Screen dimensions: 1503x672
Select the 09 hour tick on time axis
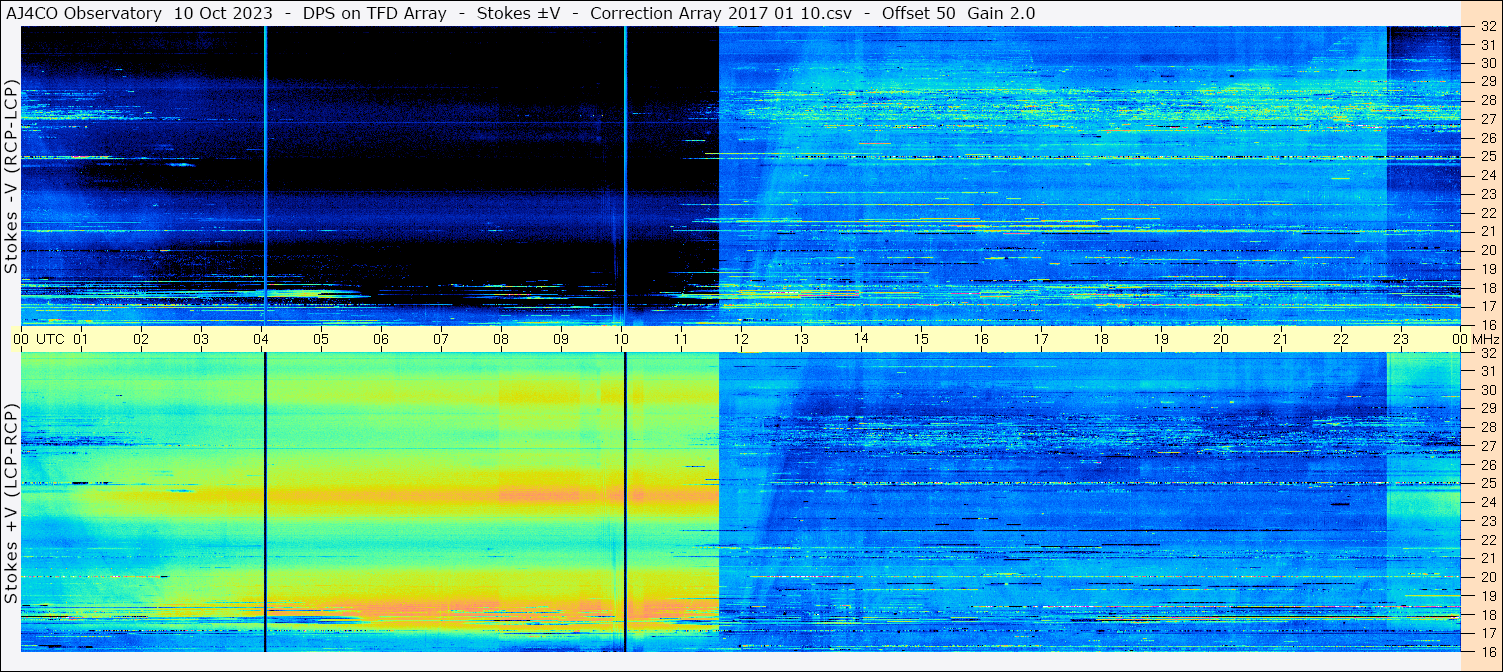[x=561, y=339]
